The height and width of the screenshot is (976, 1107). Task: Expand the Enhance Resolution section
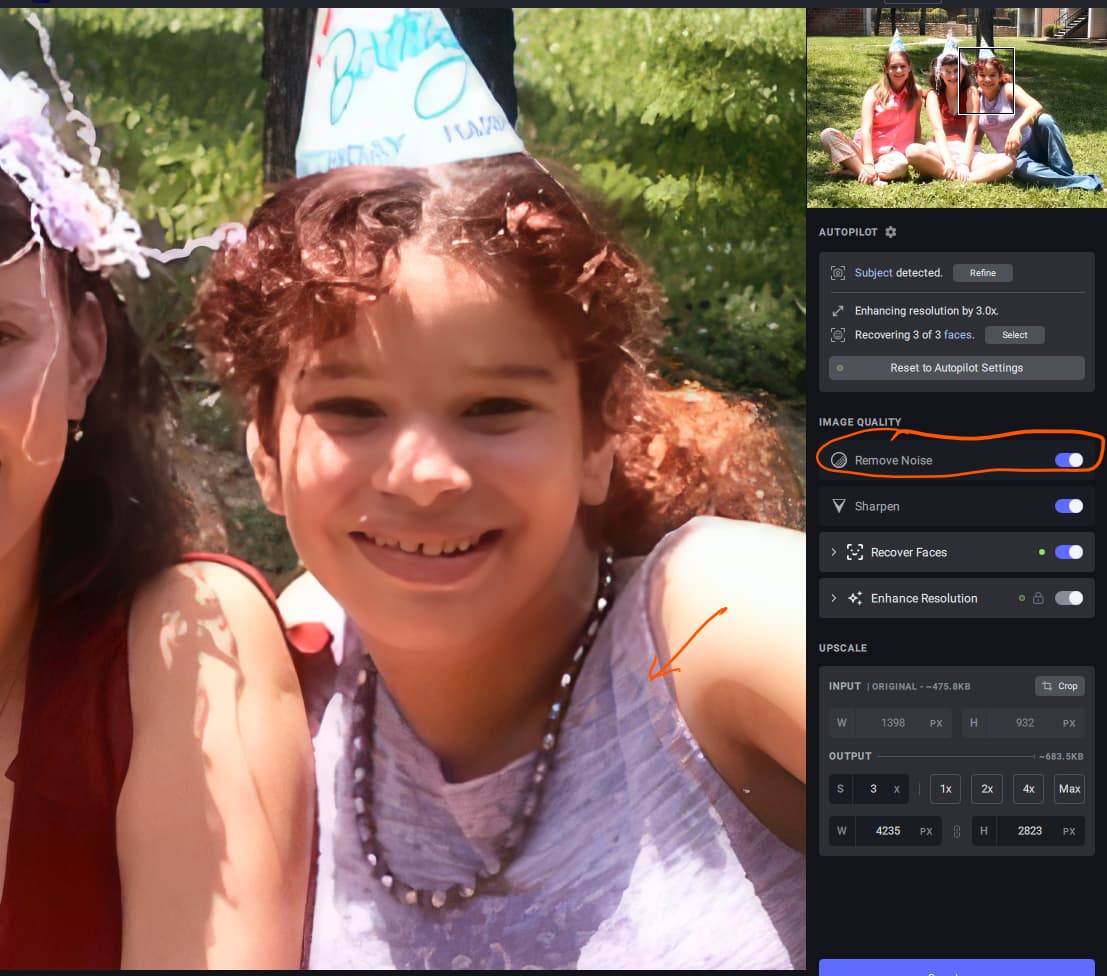[x=833, y=598]
